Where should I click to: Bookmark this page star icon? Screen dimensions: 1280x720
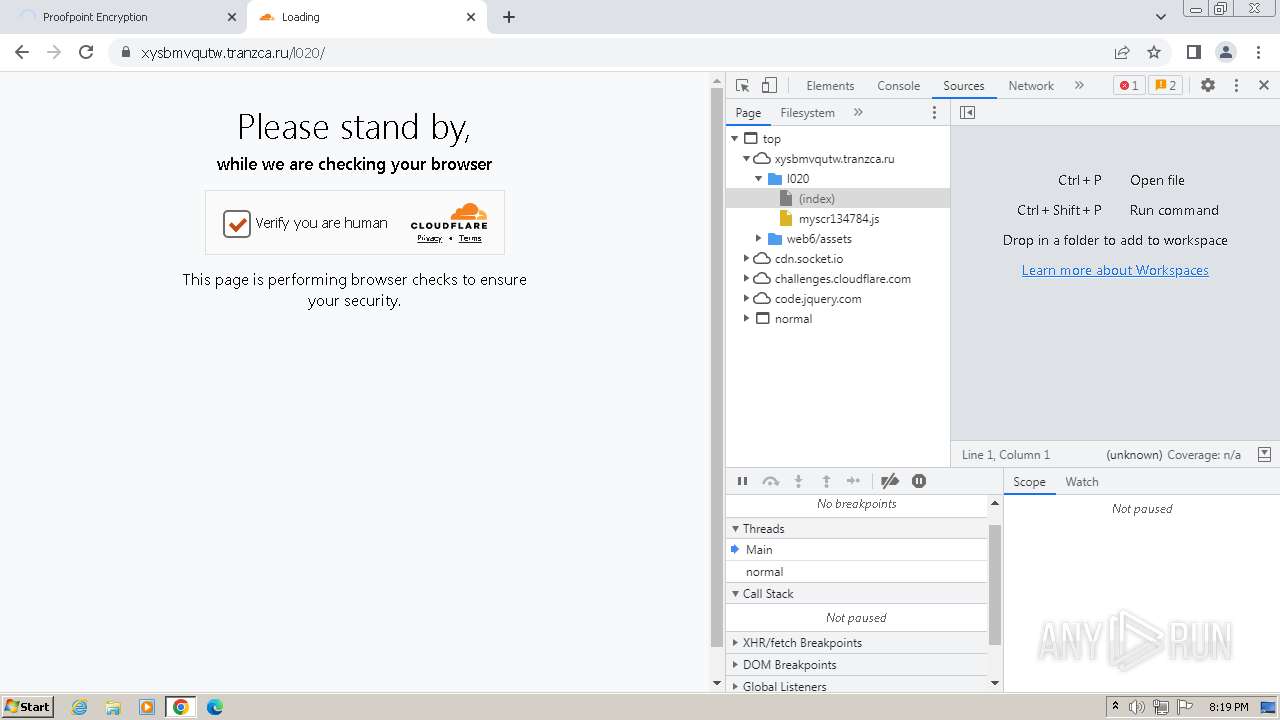[1154, 52]
